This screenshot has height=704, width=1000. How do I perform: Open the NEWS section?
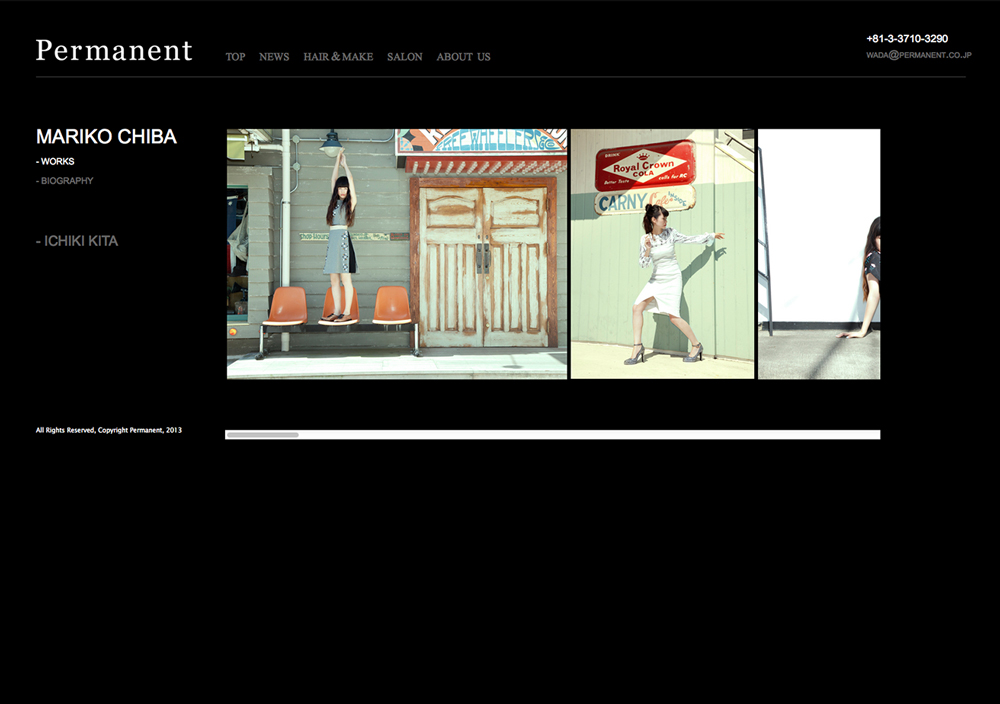tap(274, 57)
